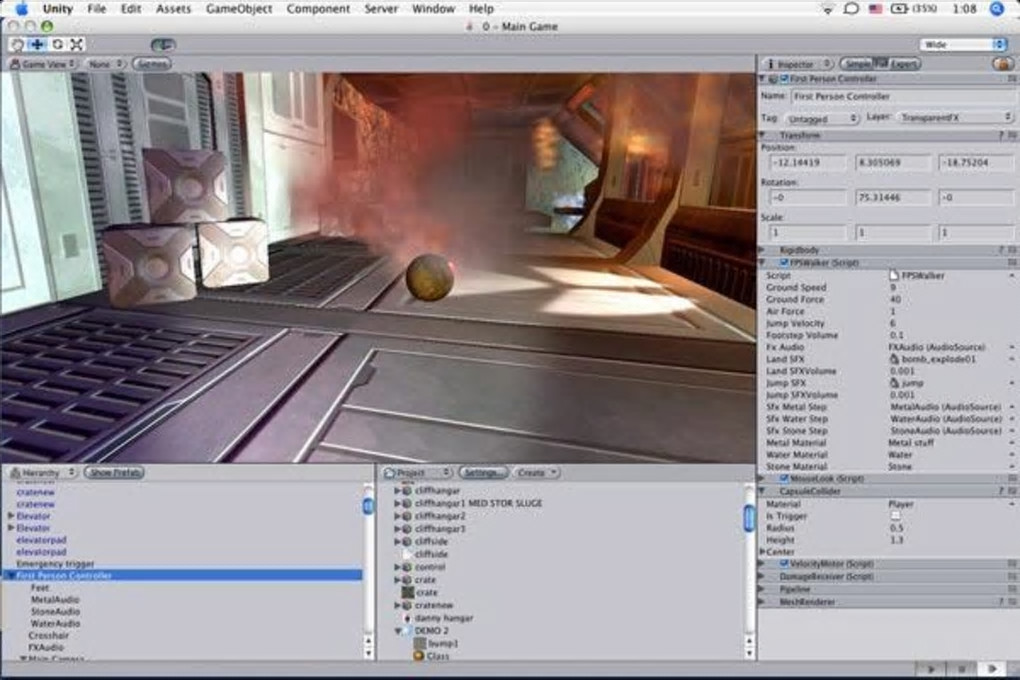Click the crate texture asset icon
The height and width of the screenshot is (680, 1020).
(x=407, y=592)
